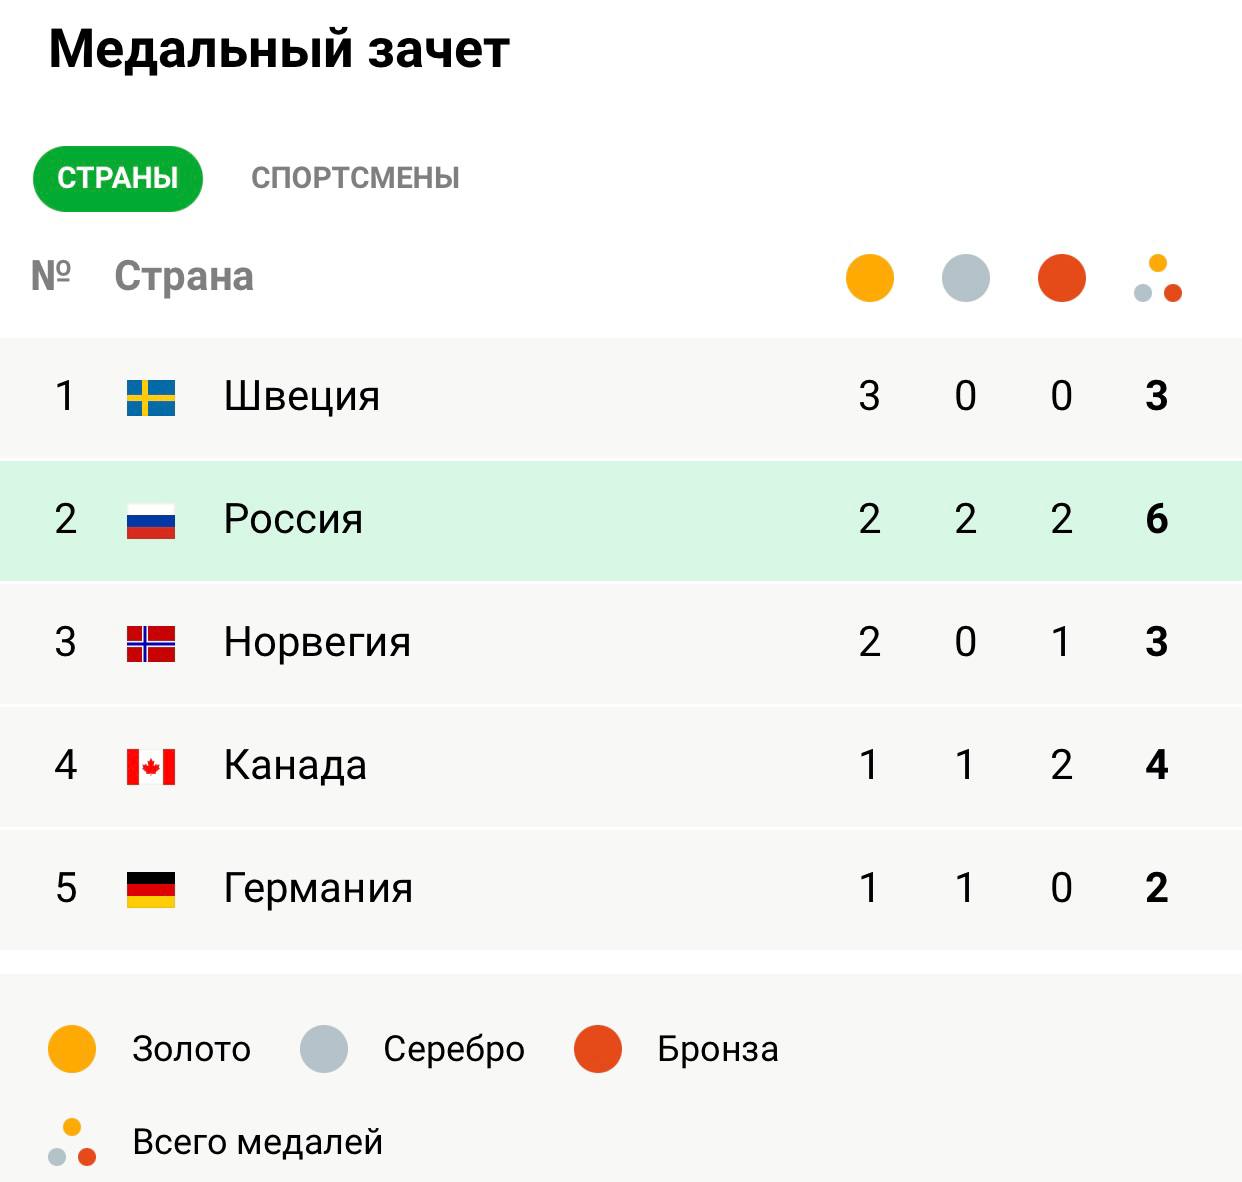
Task: Click the Sweden flag icon
Action: click(151, 397)
